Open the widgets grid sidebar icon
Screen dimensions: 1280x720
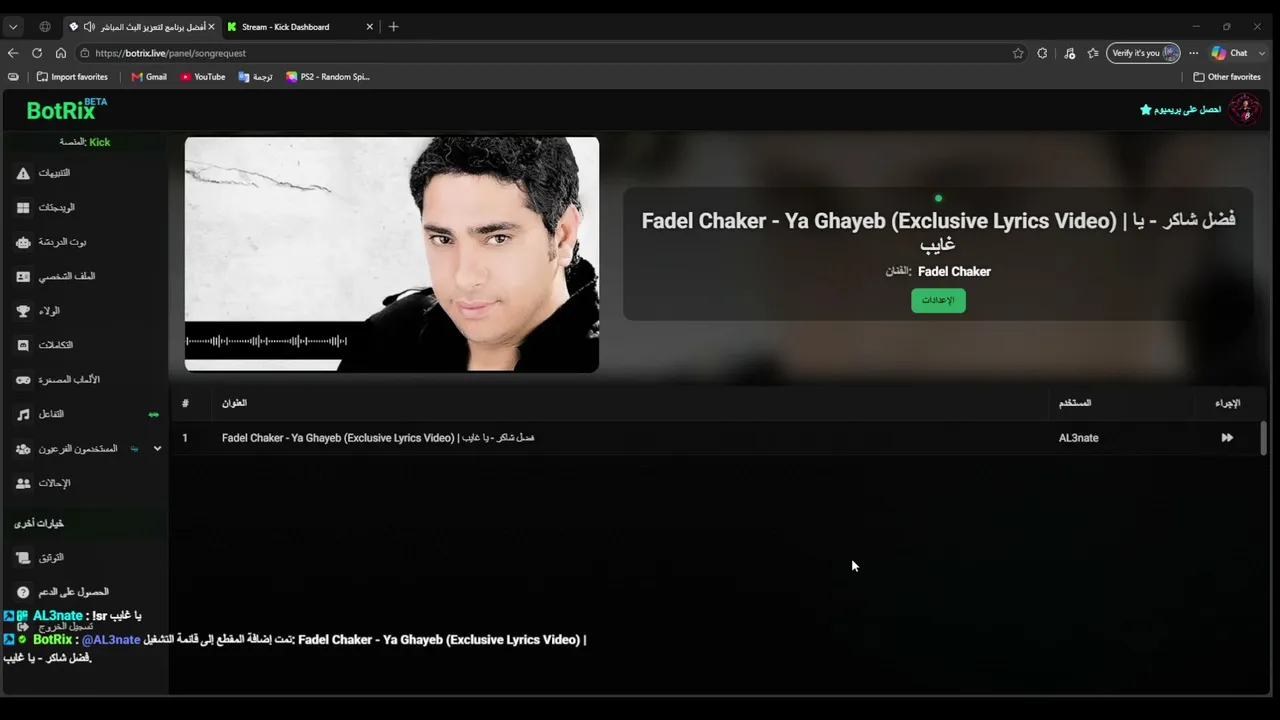click(23, 208)
